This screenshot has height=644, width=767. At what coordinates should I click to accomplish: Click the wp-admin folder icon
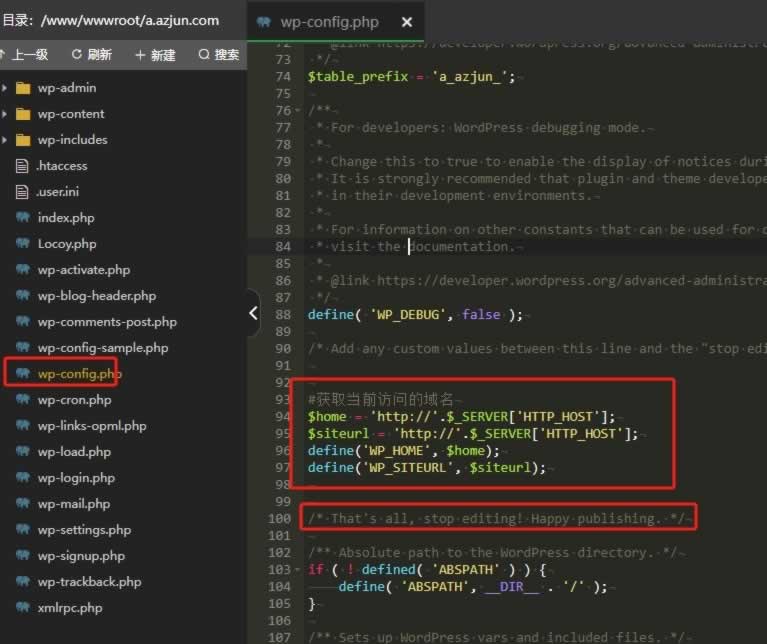[x=23, y=88]
